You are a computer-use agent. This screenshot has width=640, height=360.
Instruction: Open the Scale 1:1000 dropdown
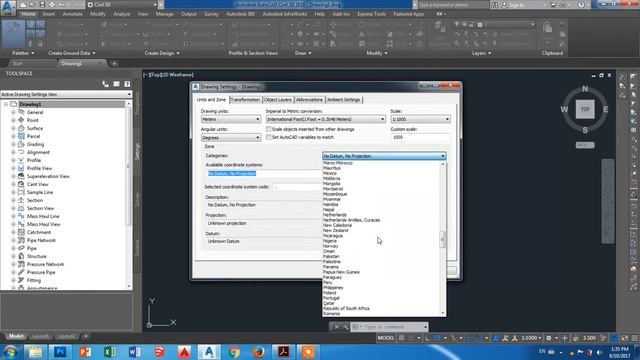pyautogui.click(x=420, y=119)
